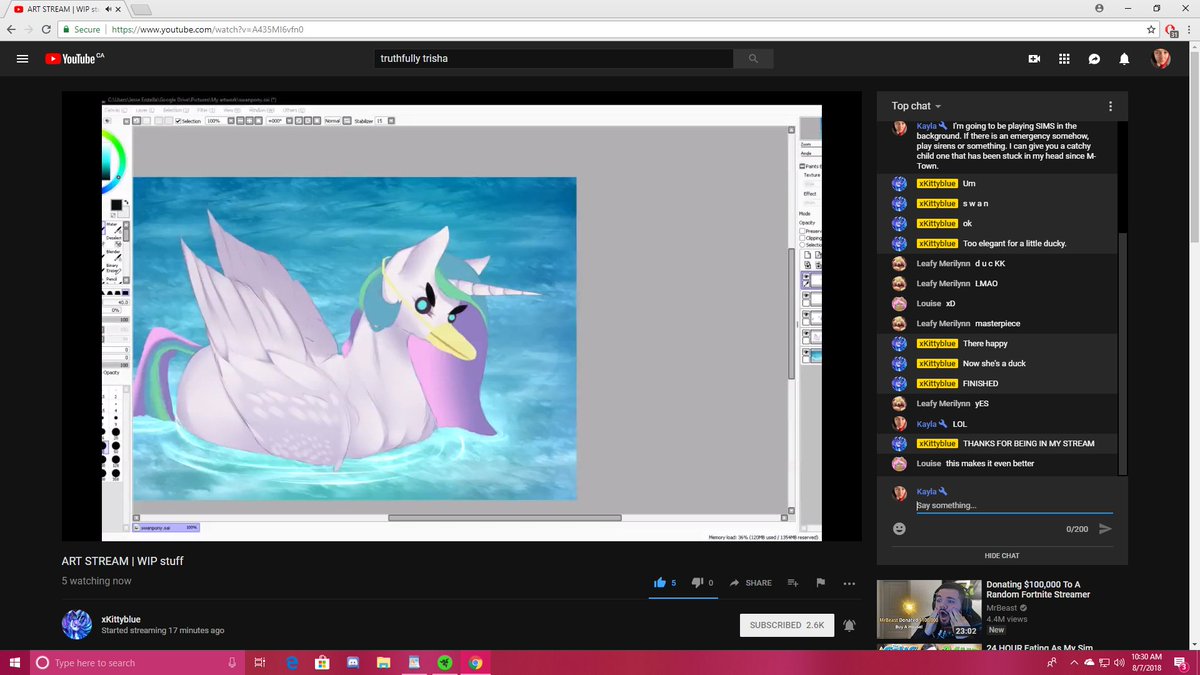1200x675 pixels.
Task: Click the address bar URL
Action: coord(207,30)
